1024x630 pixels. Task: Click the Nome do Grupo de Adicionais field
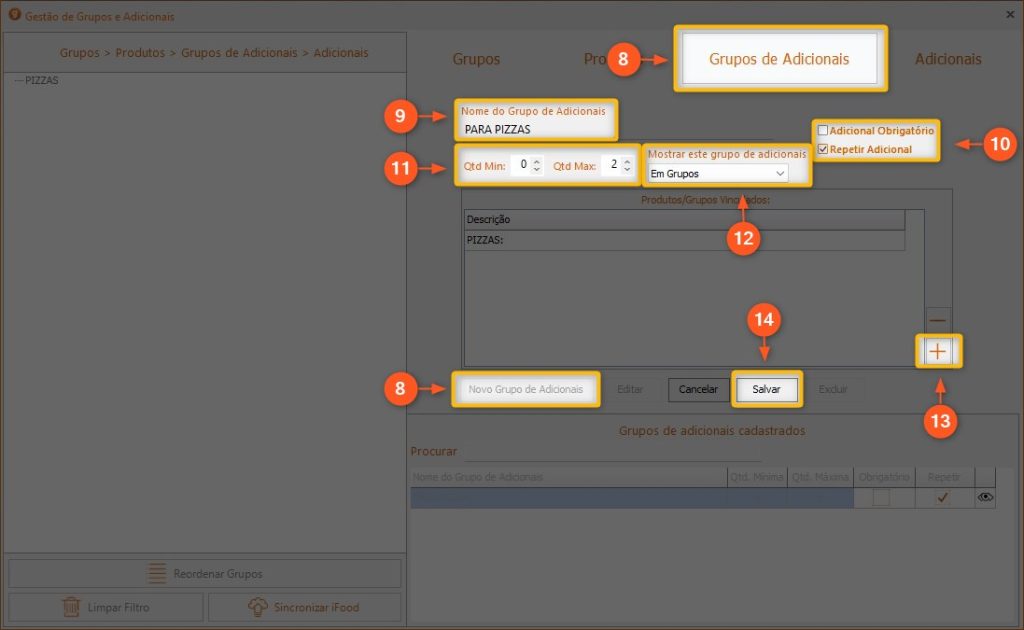tap(538, 129)
